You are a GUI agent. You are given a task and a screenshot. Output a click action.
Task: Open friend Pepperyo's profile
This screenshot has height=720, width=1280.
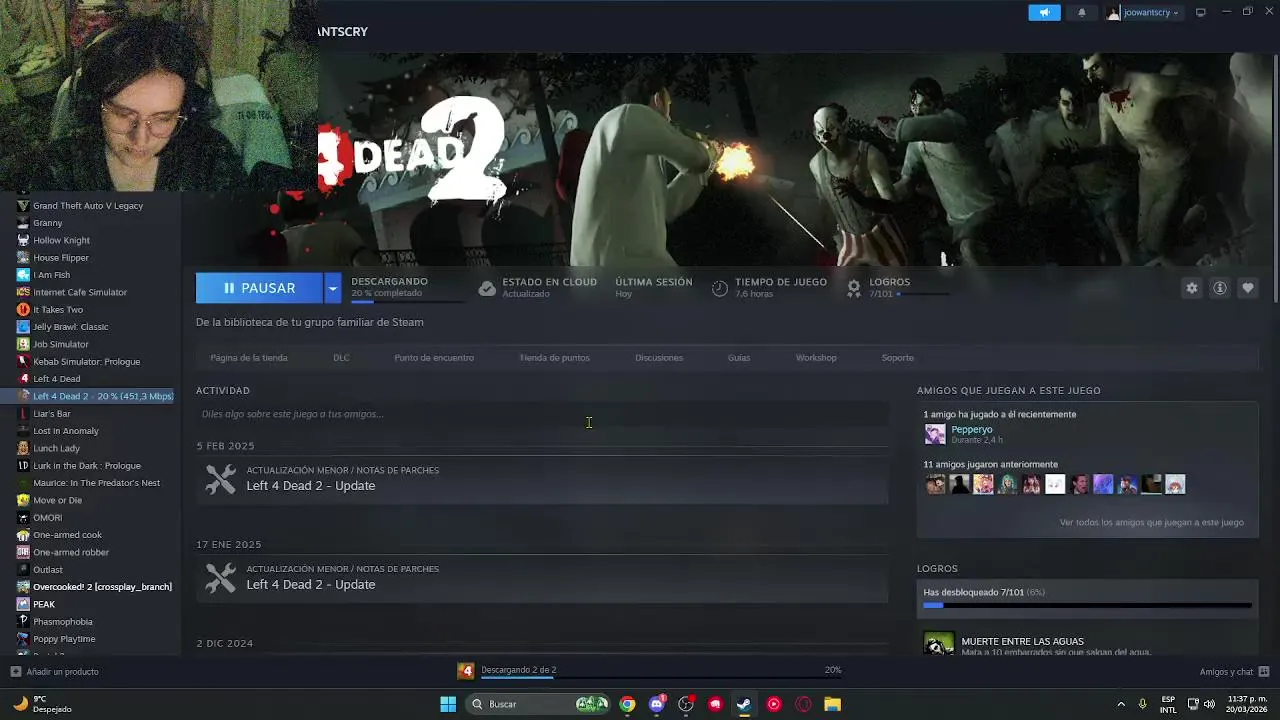(x=972, y=429)
